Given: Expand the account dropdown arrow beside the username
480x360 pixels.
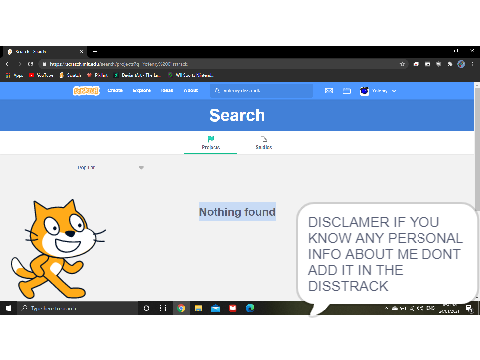Looking at the screenshot, I should 394,91.
